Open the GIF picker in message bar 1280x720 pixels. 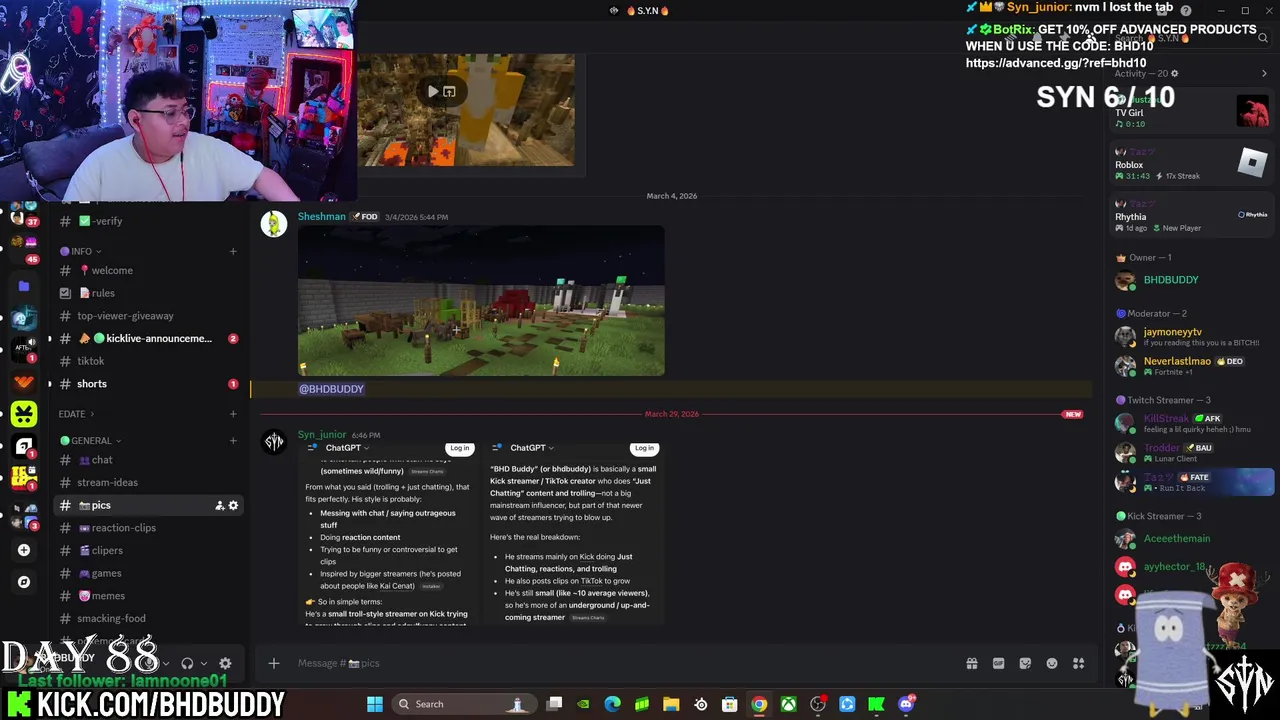pos(998,663)
